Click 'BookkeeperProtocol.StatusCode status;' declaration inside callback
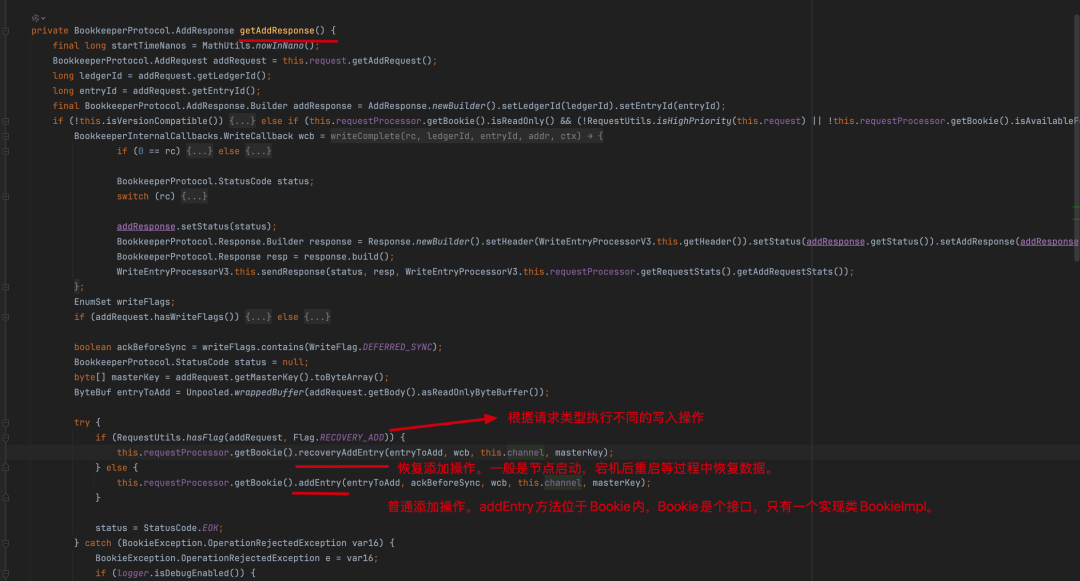Screen dimensions: 1080x581 (215, 182)
